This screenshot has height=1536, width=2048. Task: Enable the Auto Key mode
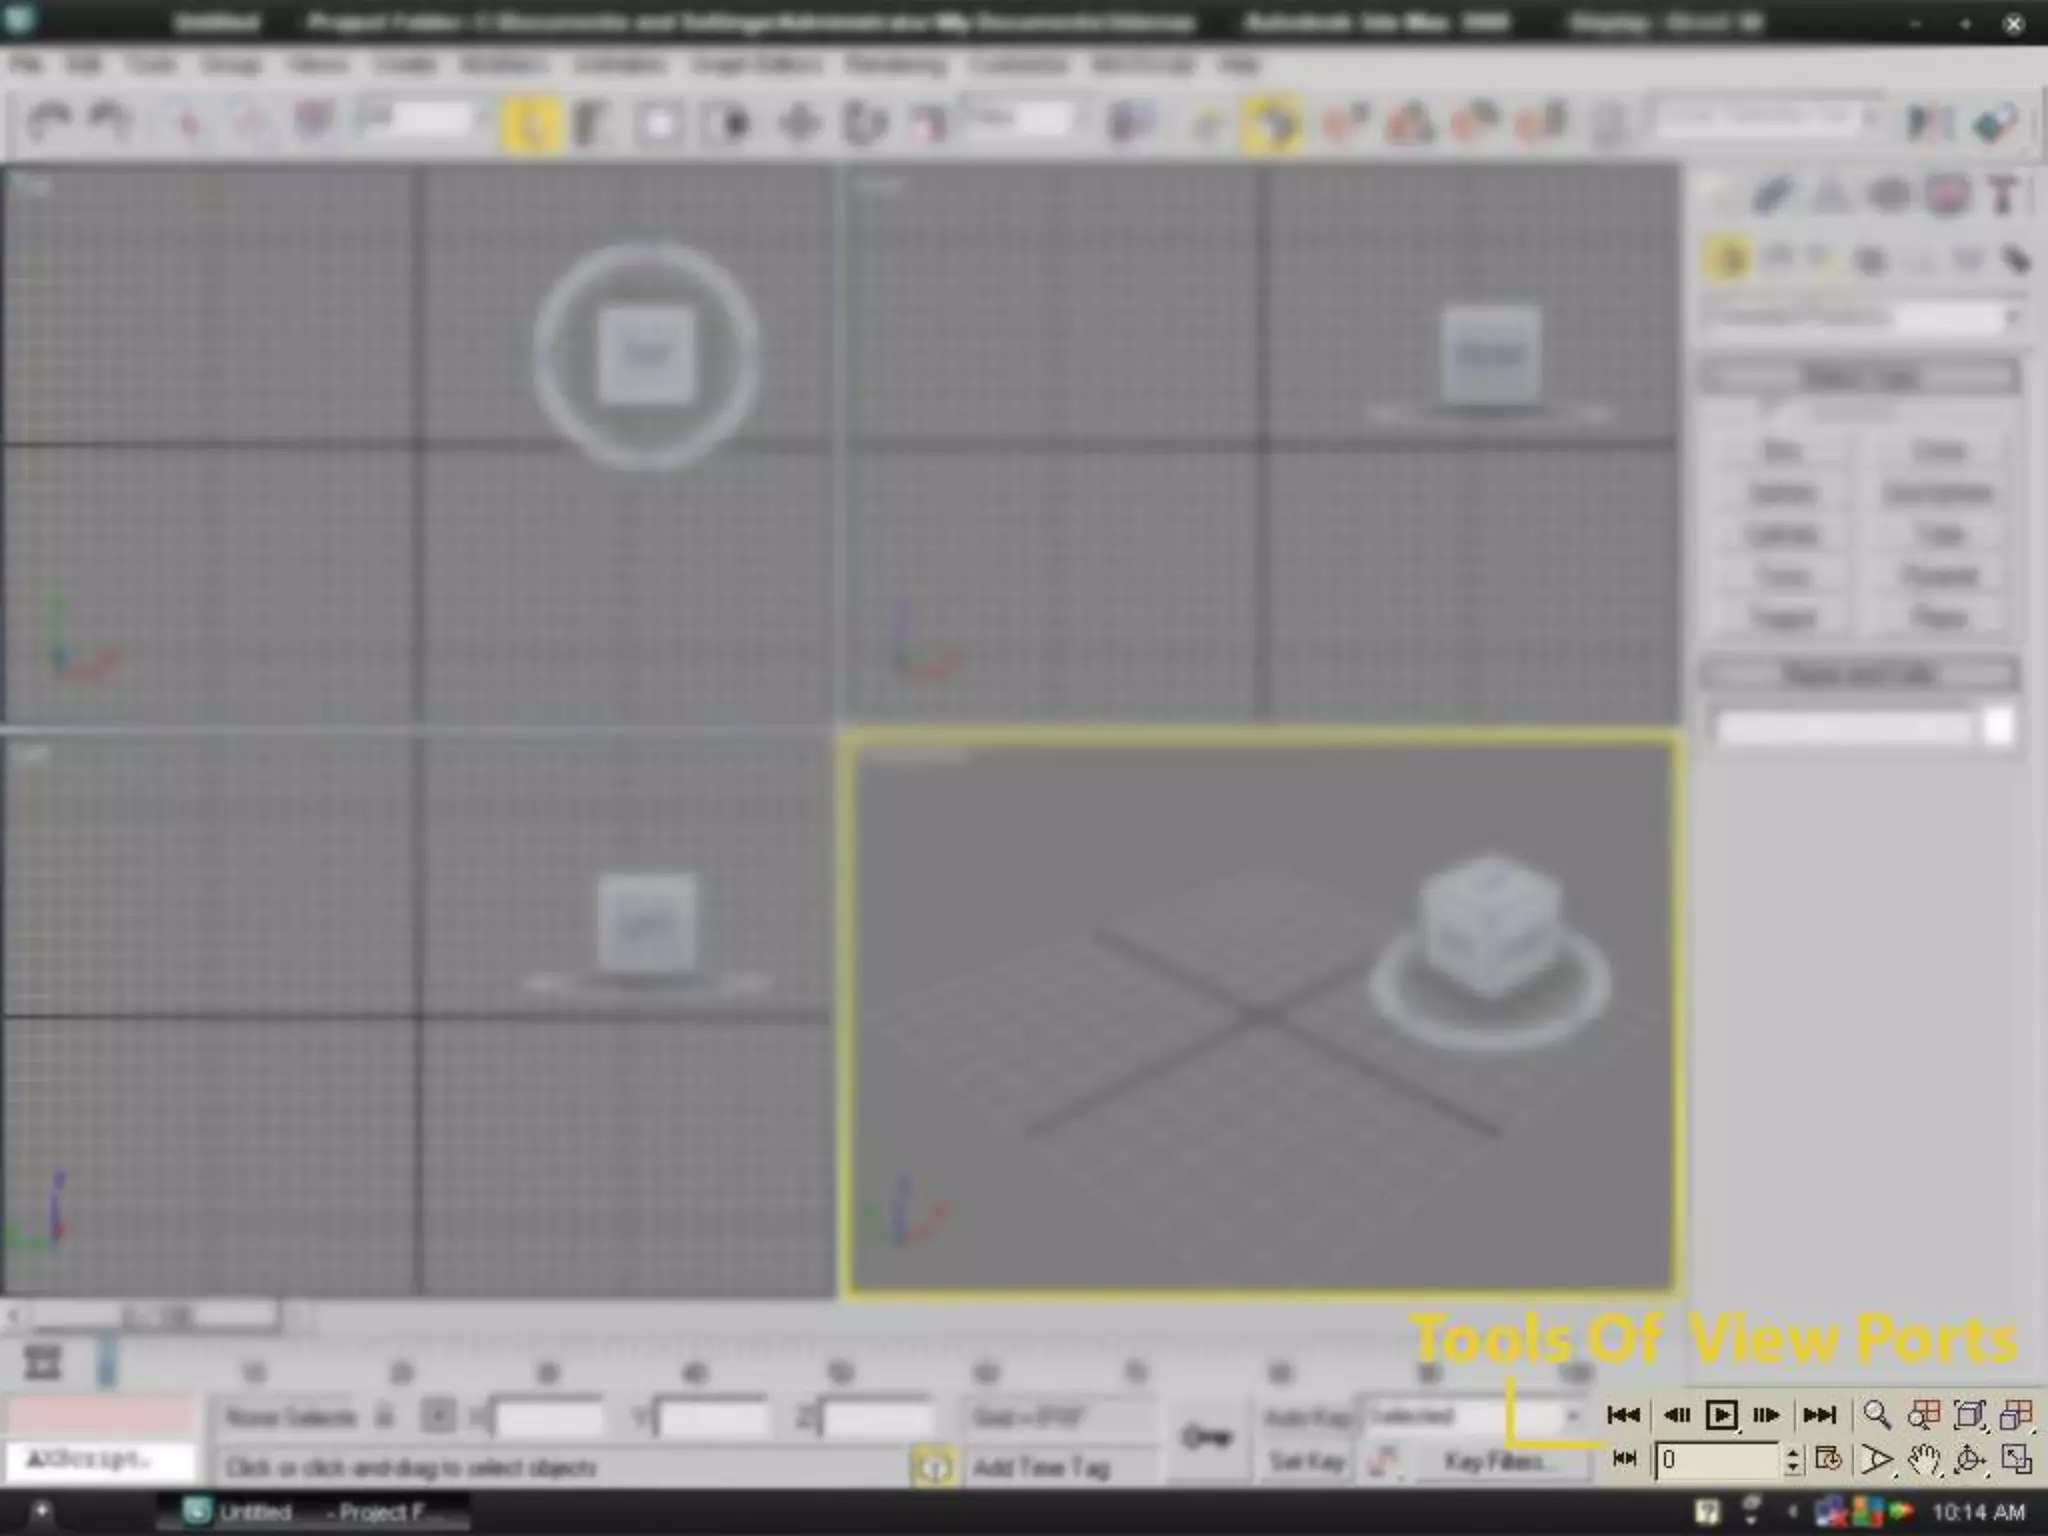click(x=1307, y=1417)
